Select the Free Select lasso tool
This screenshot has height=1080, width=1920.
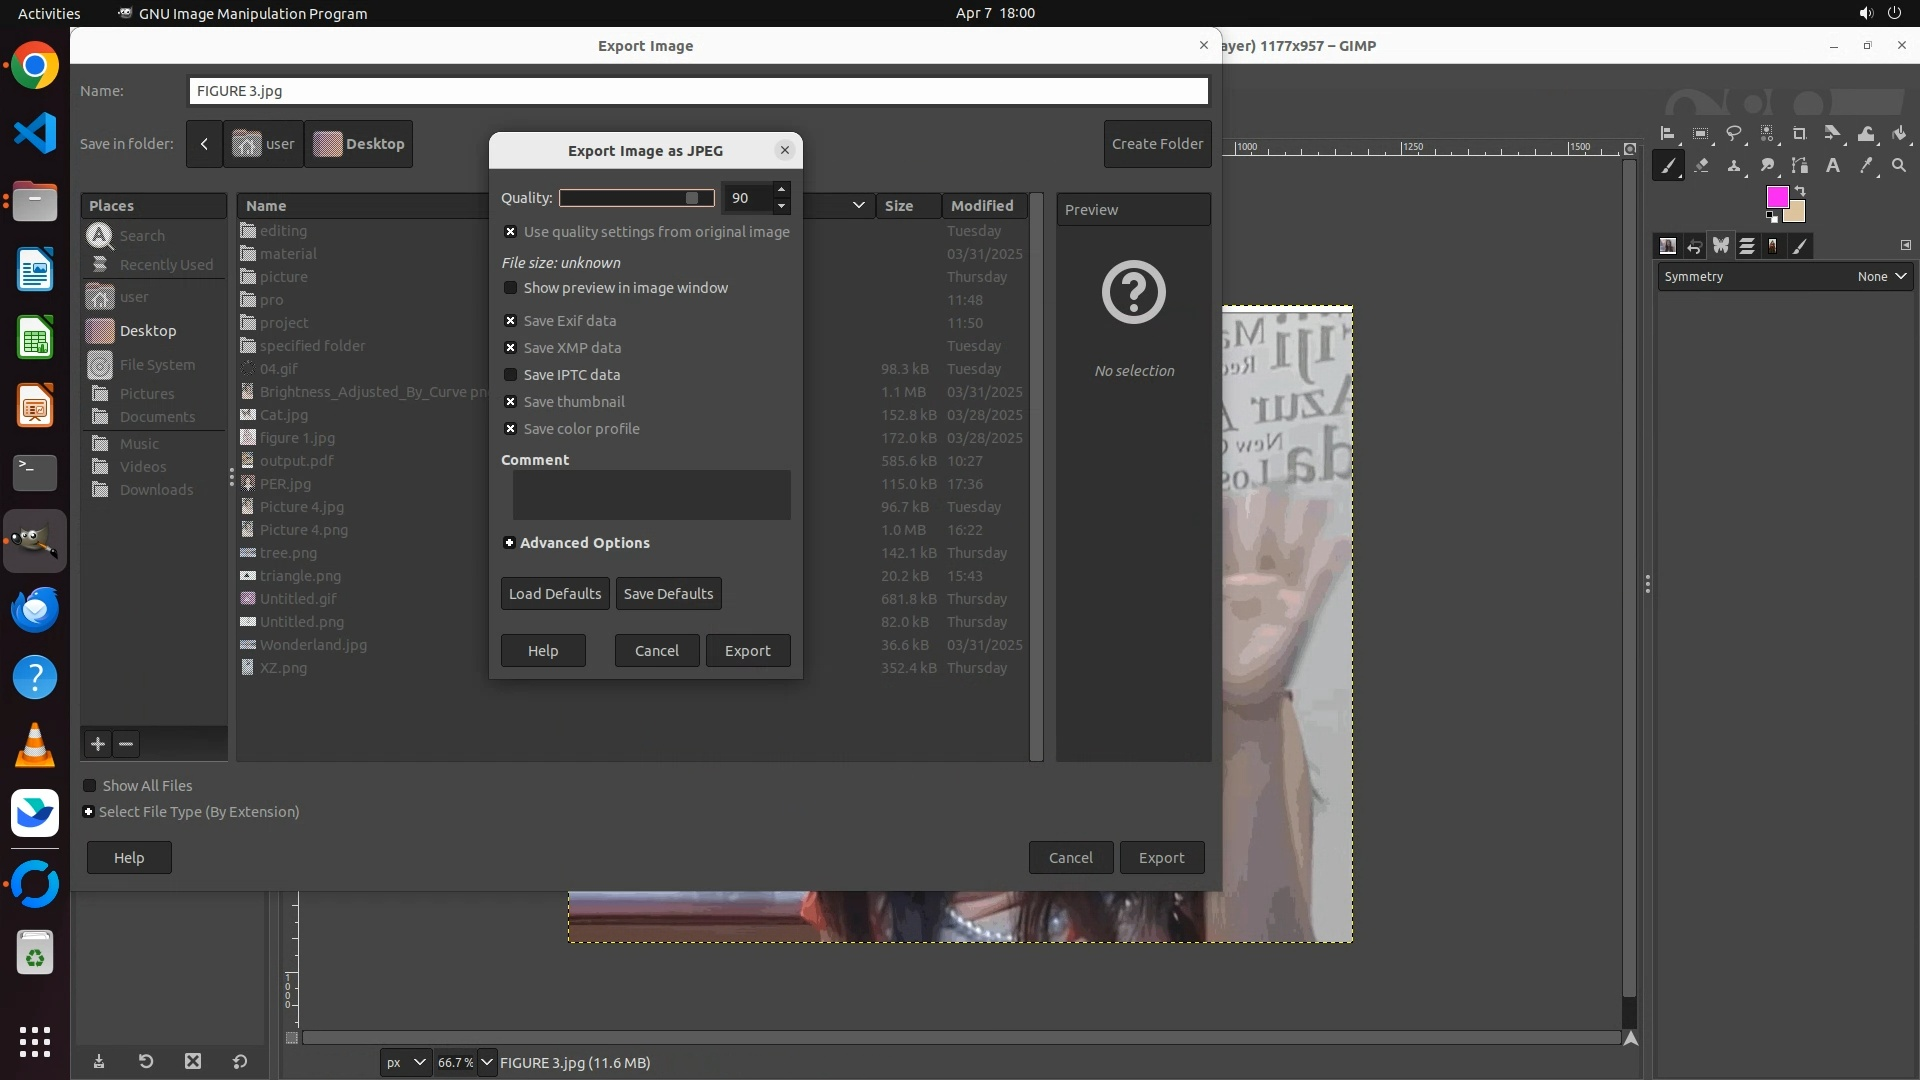coord(1733,134)
